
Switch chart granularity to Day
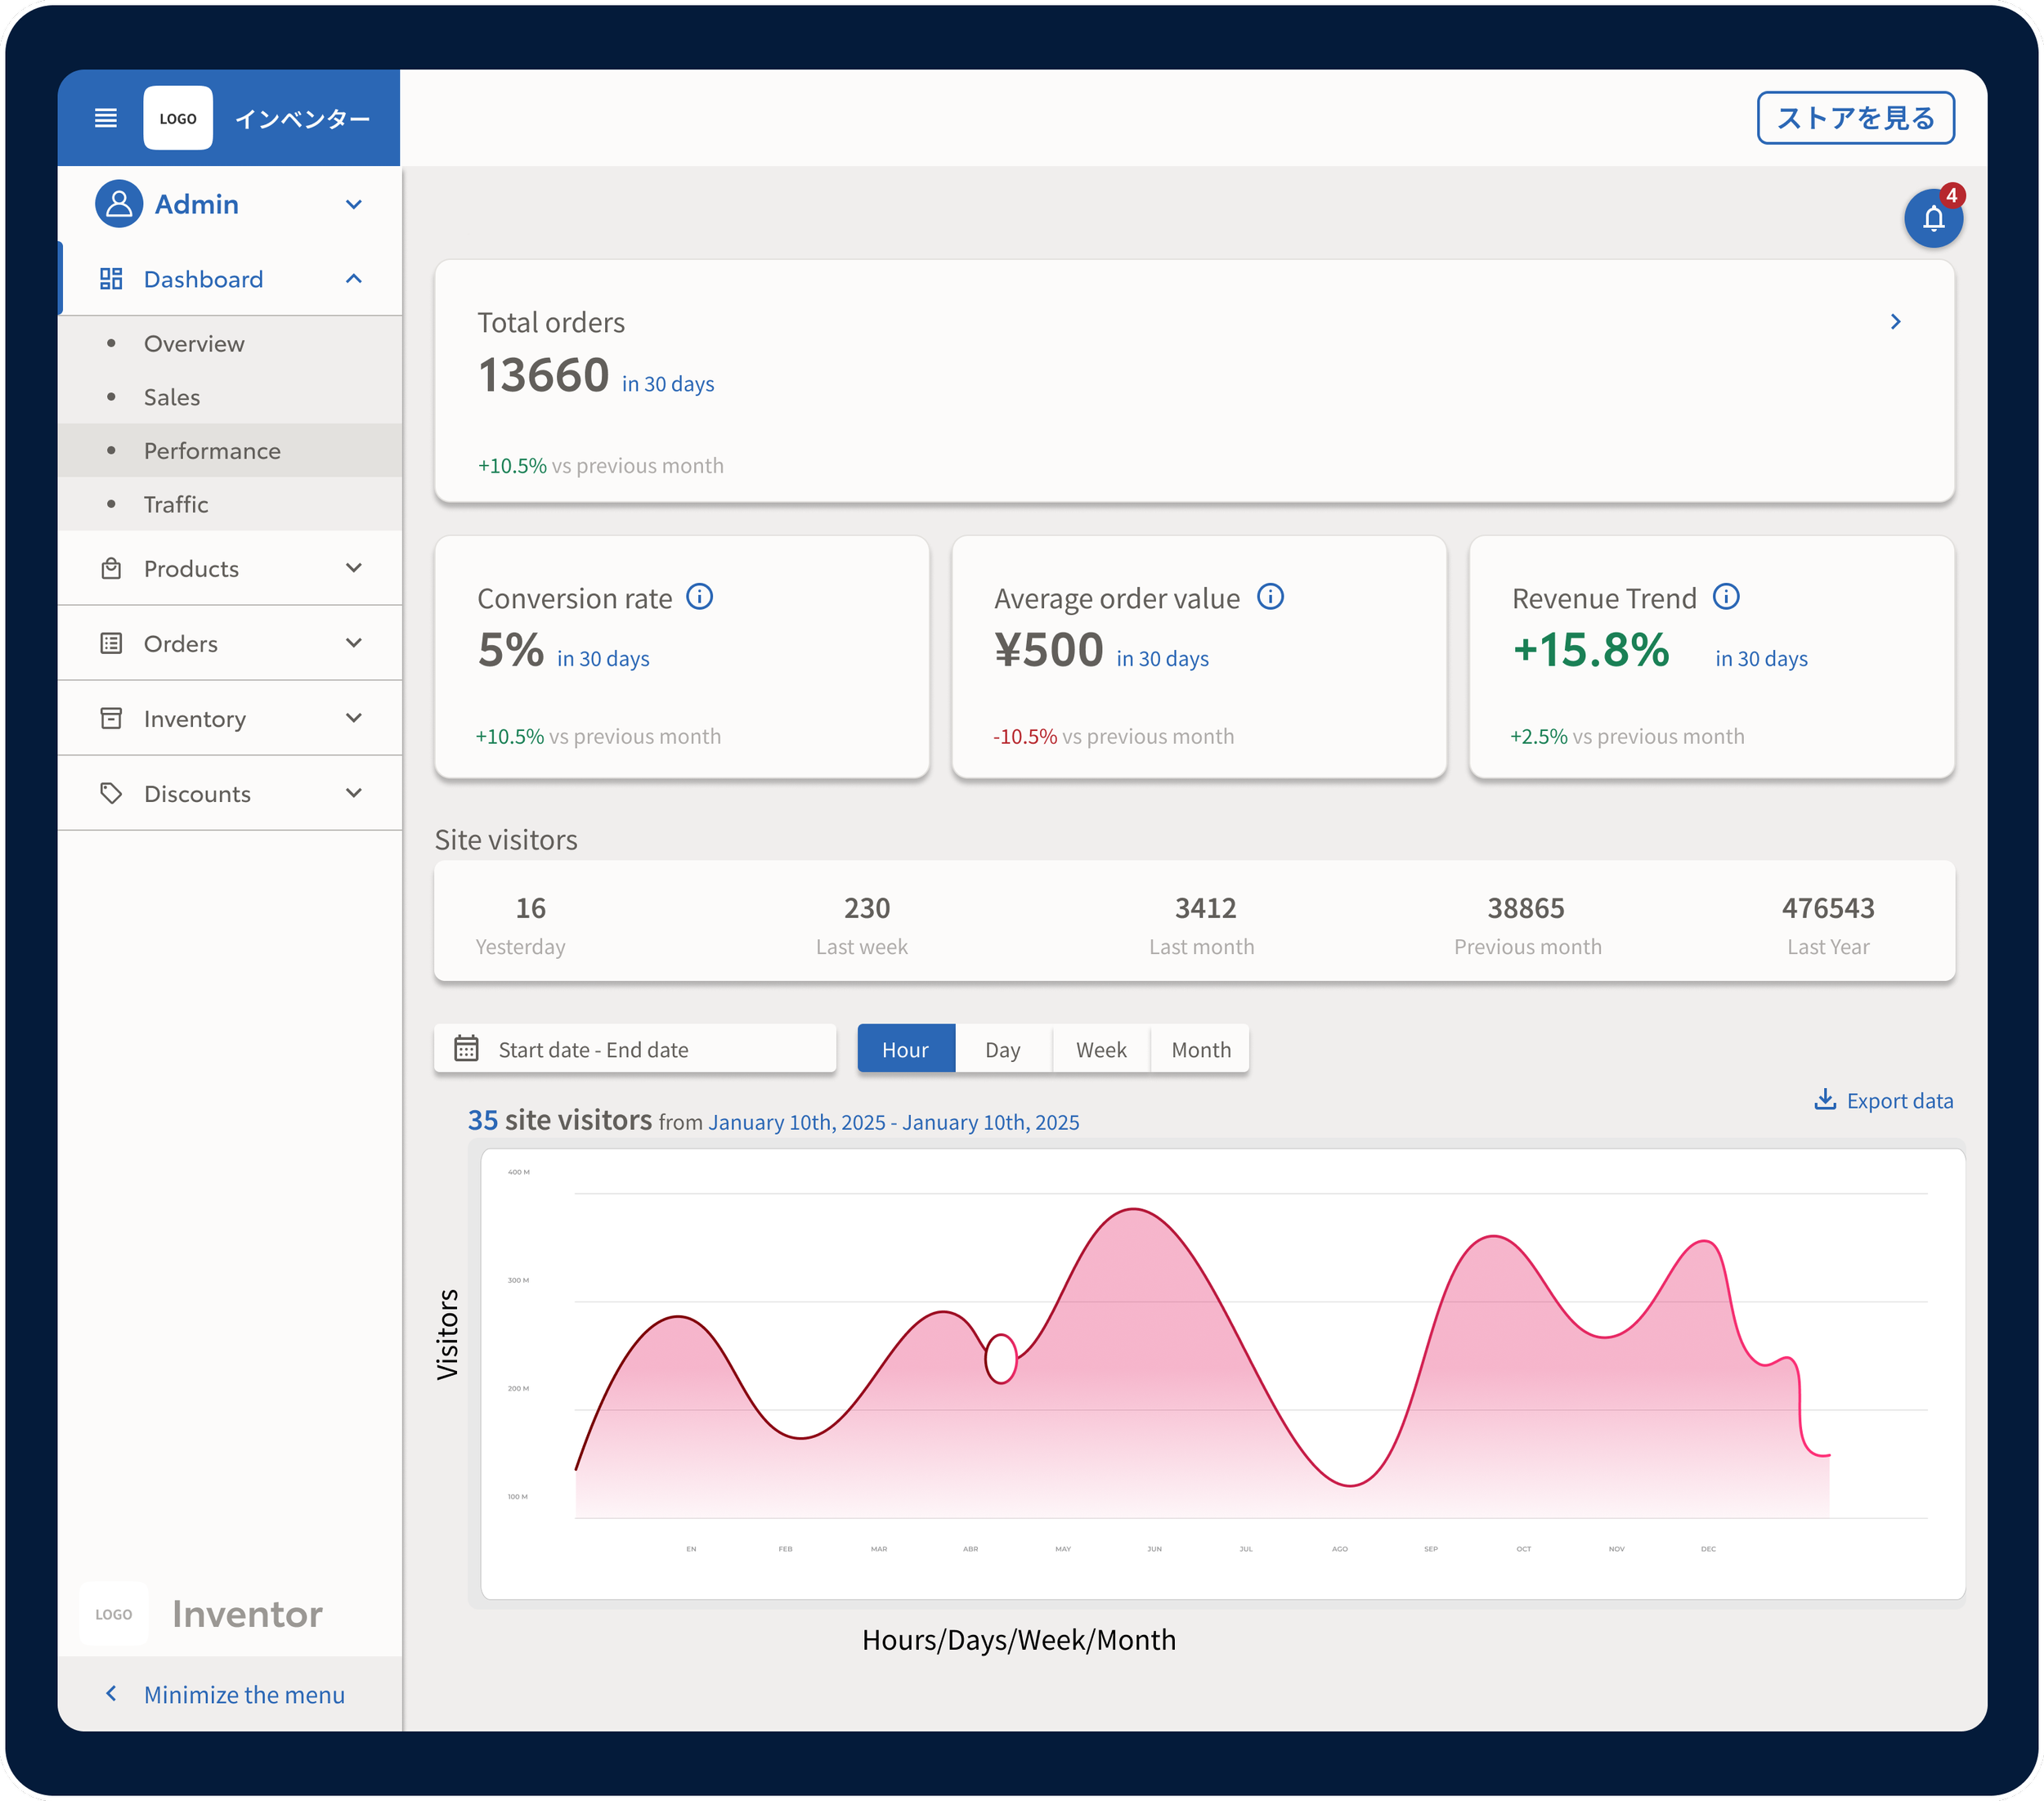[x=1002, y=1049]
